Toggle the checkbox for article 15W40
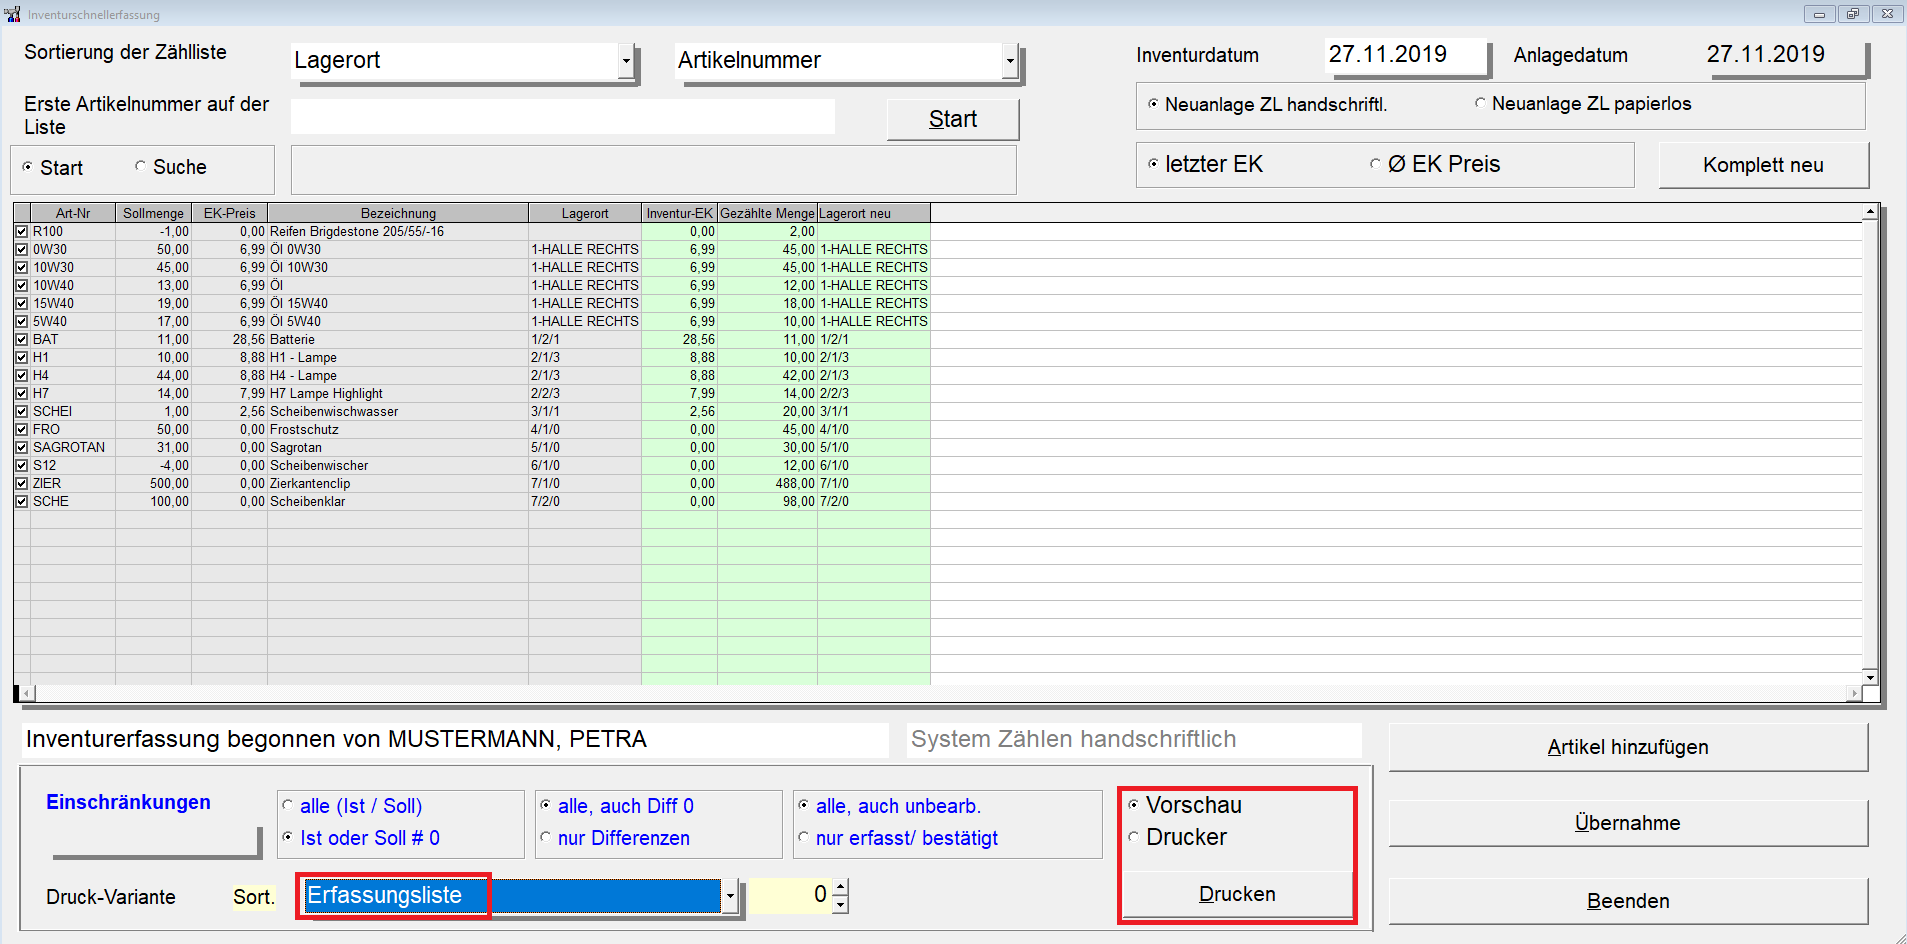 (x=22, y=303)
